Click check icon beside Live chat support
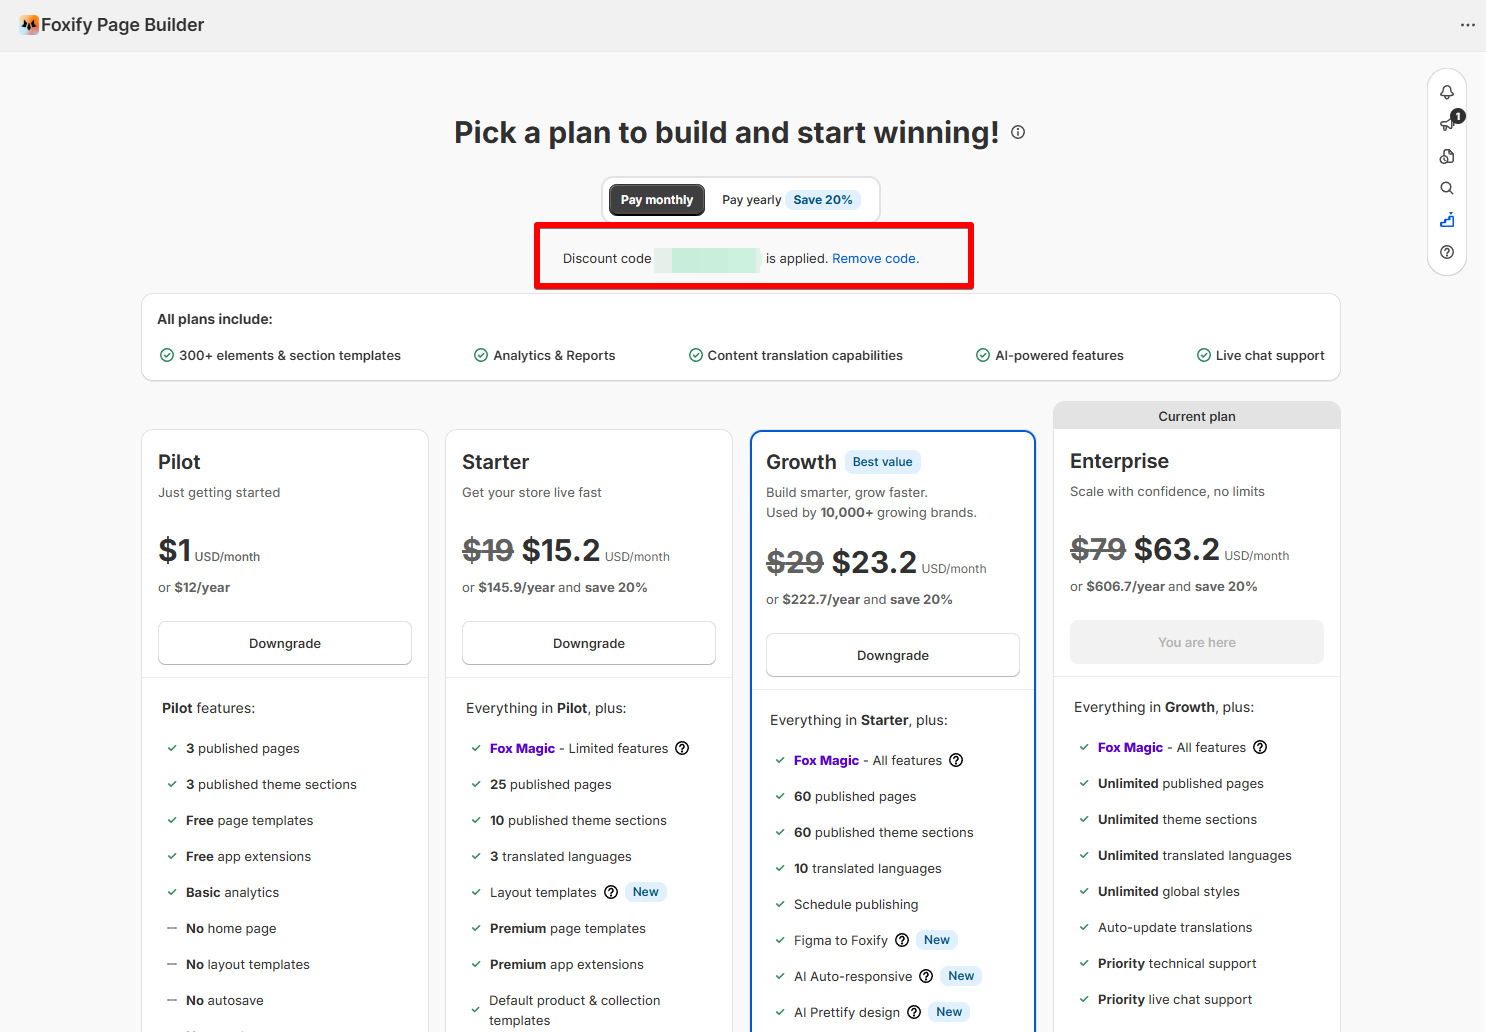This screenshot has width=1486, height=1032. point(1204,355)
